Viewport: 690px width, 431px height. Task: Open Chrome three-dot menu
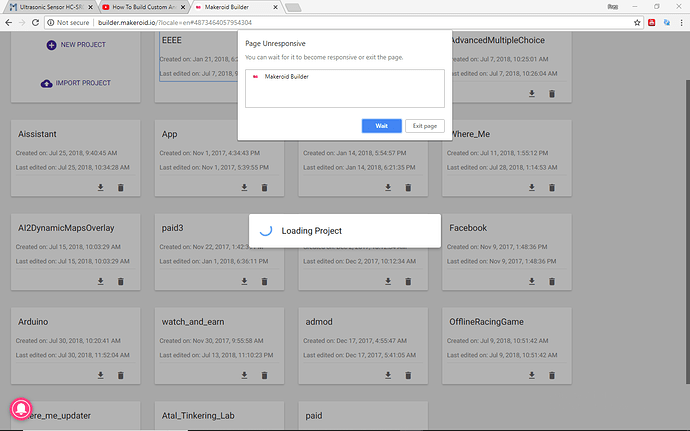tap(682, 22)
